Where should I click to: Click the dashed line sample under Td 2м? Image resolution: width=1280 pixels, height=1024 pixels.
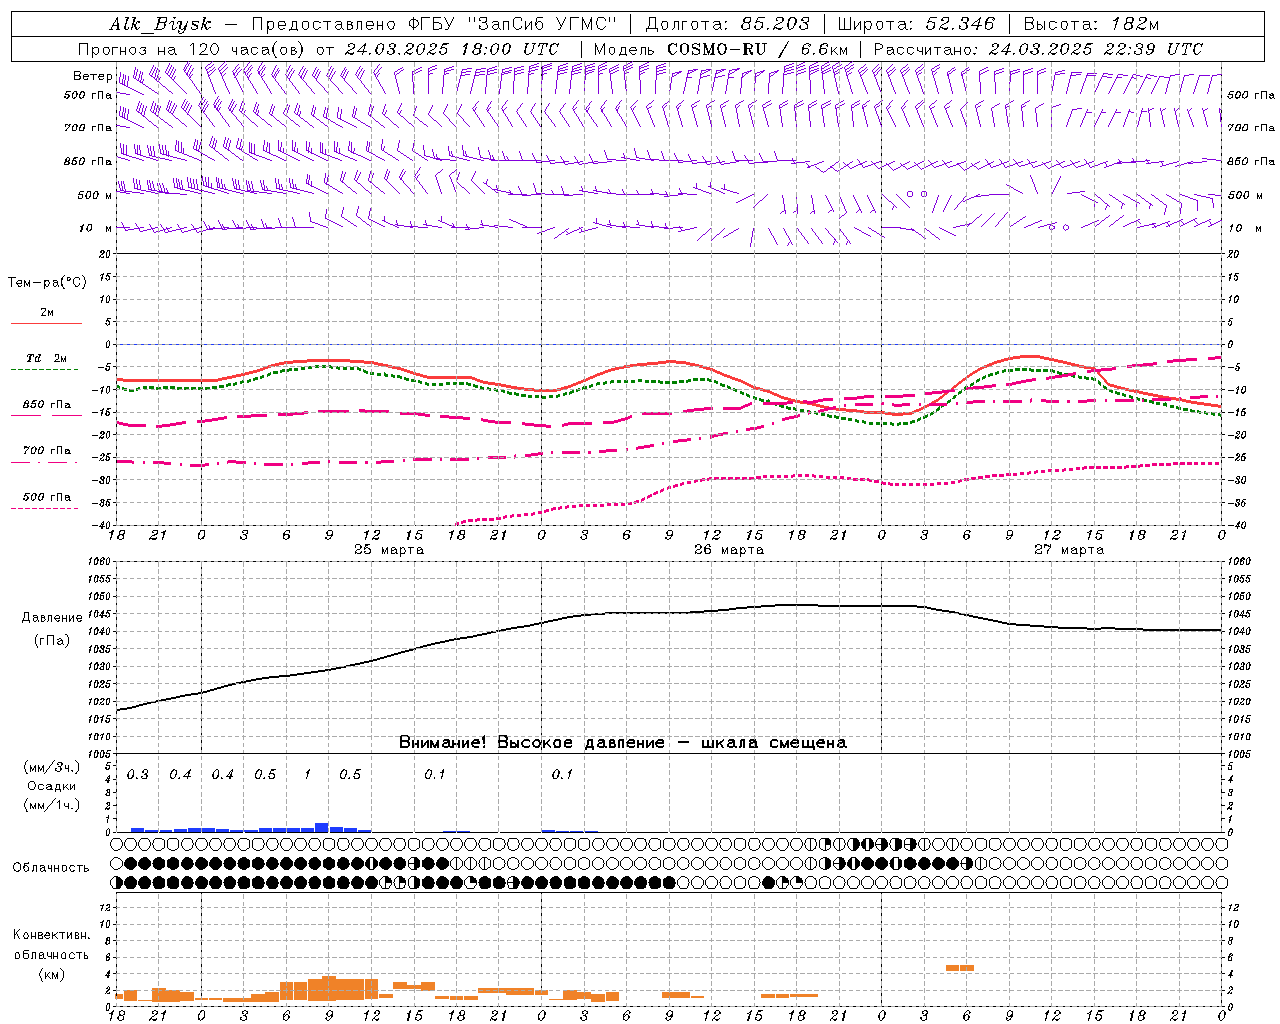(x=44, y=370)
